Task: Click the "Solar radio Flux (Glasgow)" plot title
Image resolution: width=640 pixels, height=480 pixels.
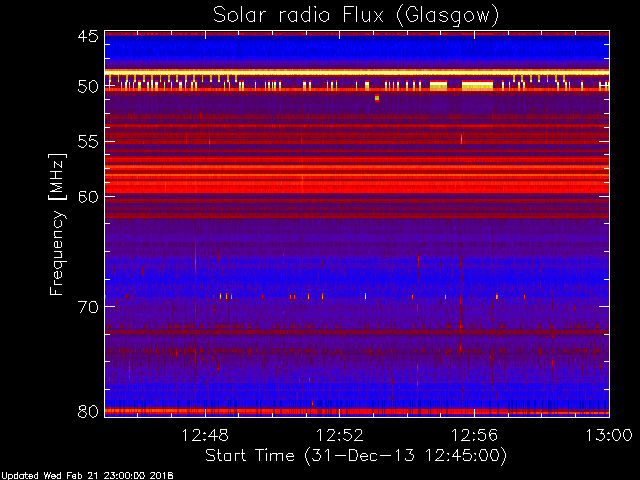Action: coord(356,15)
